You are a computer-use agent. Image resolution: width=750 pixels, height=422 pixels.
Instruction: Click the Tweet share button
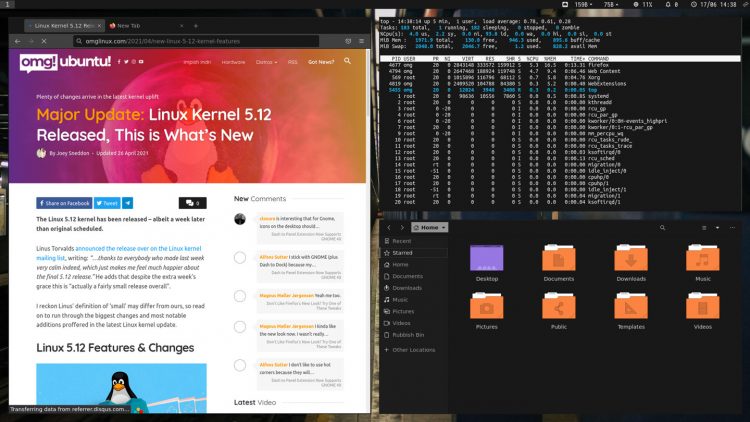(x=107, y=203)
